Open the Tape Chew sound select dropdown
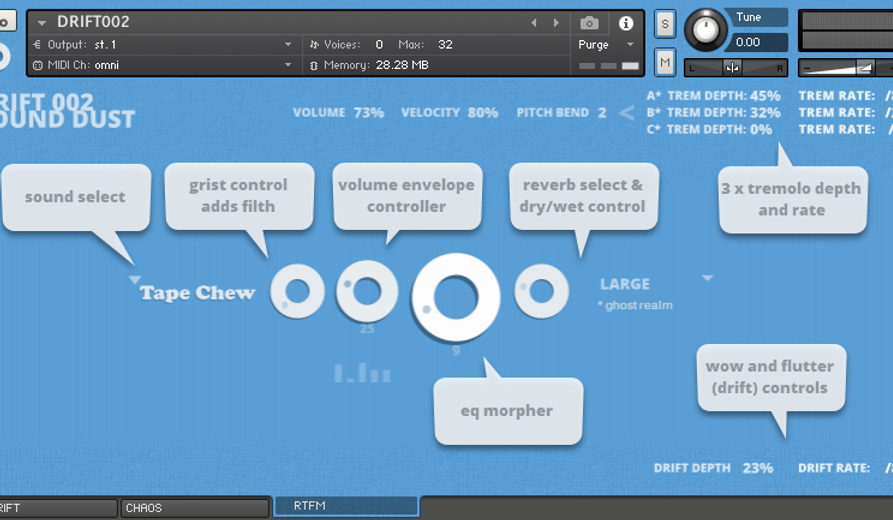Viewport: 893px width, 520px height. click(135, 282)
